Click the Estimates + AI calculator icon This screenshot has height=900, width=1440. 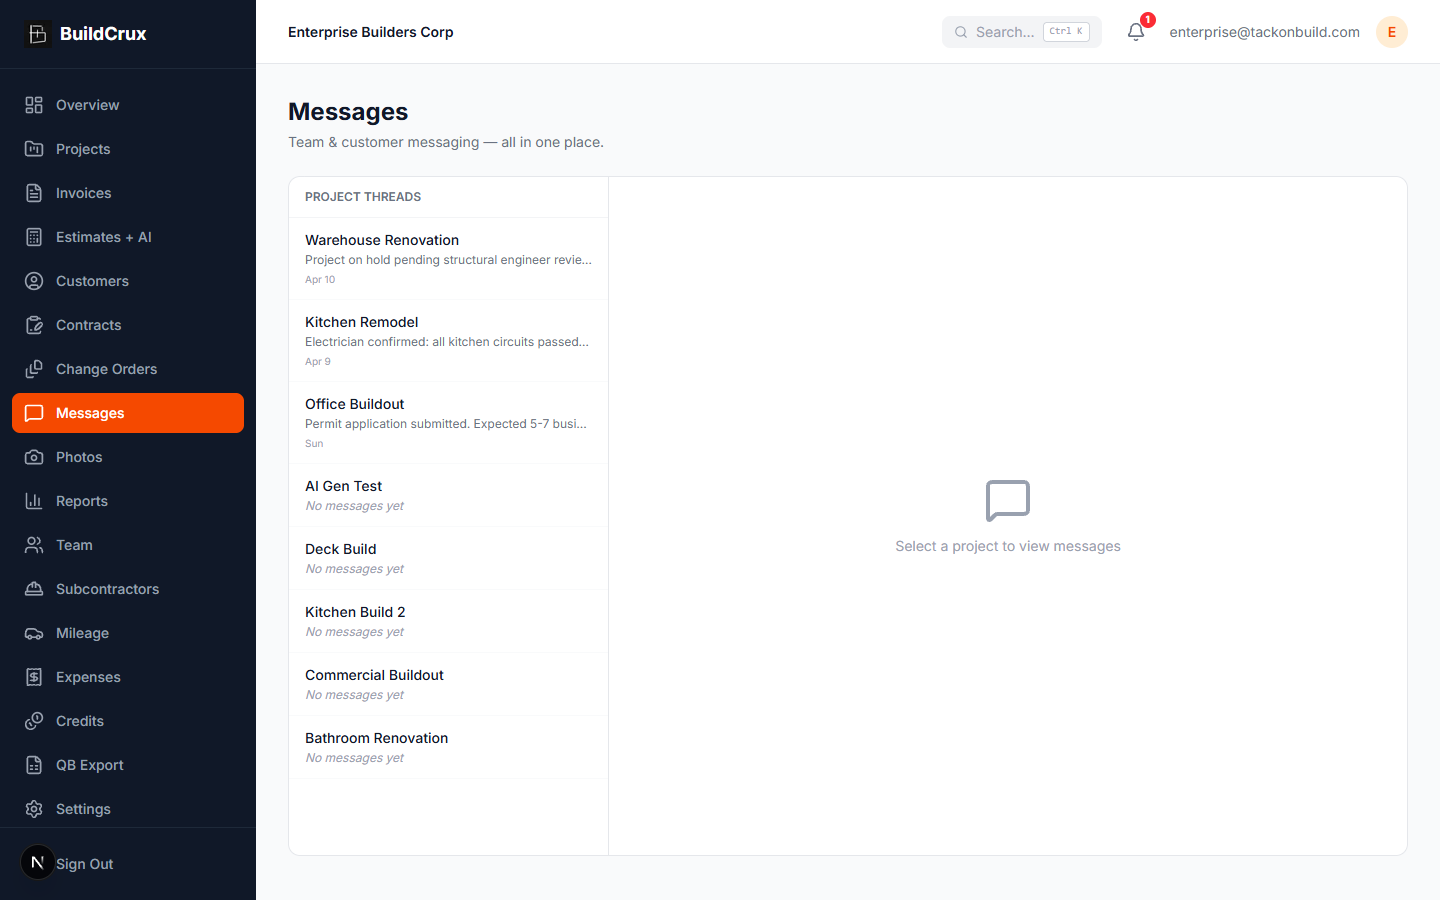[34, 237]
